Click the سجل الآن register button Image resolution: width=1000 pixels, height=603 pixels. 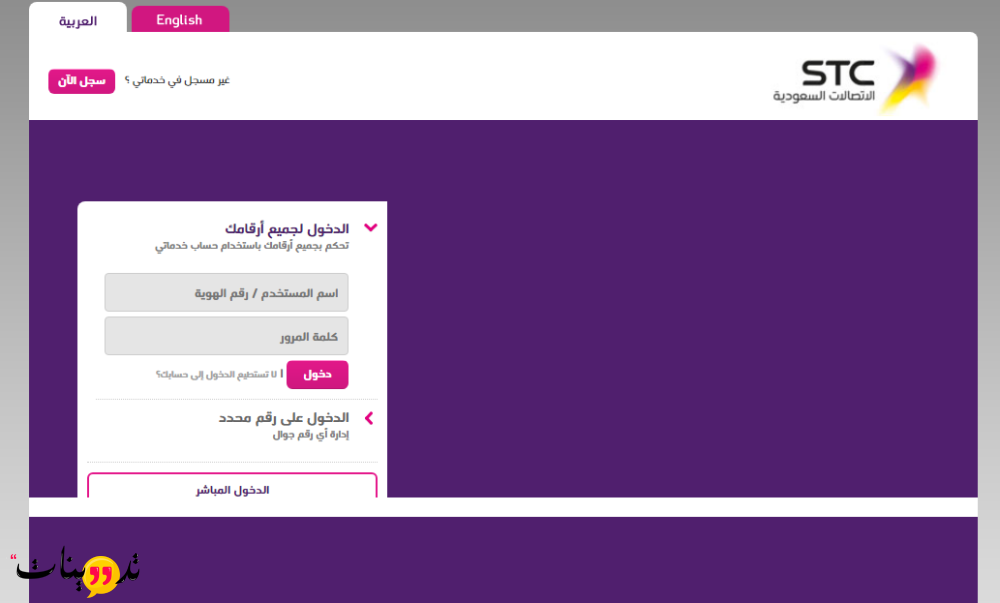[81, 81]
